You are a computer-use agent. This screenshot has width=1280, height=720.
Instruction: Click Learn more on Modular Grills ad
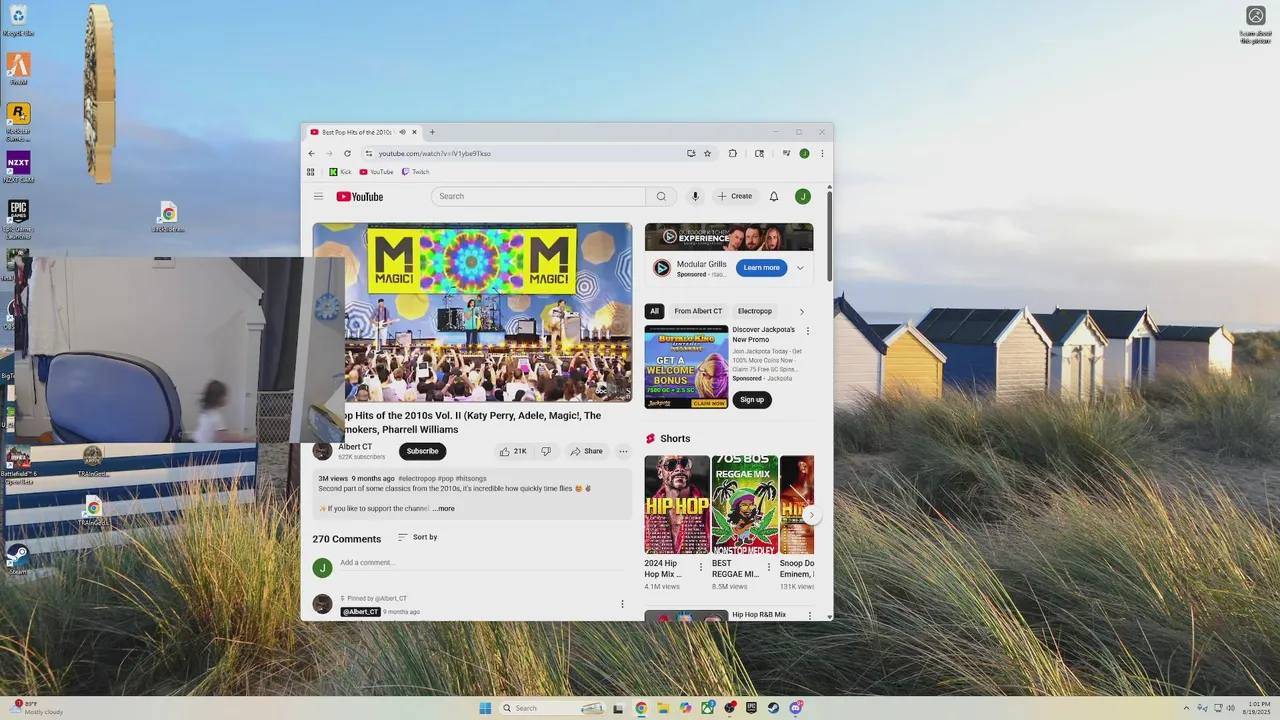pyautogui.click(x=761, y=268)
